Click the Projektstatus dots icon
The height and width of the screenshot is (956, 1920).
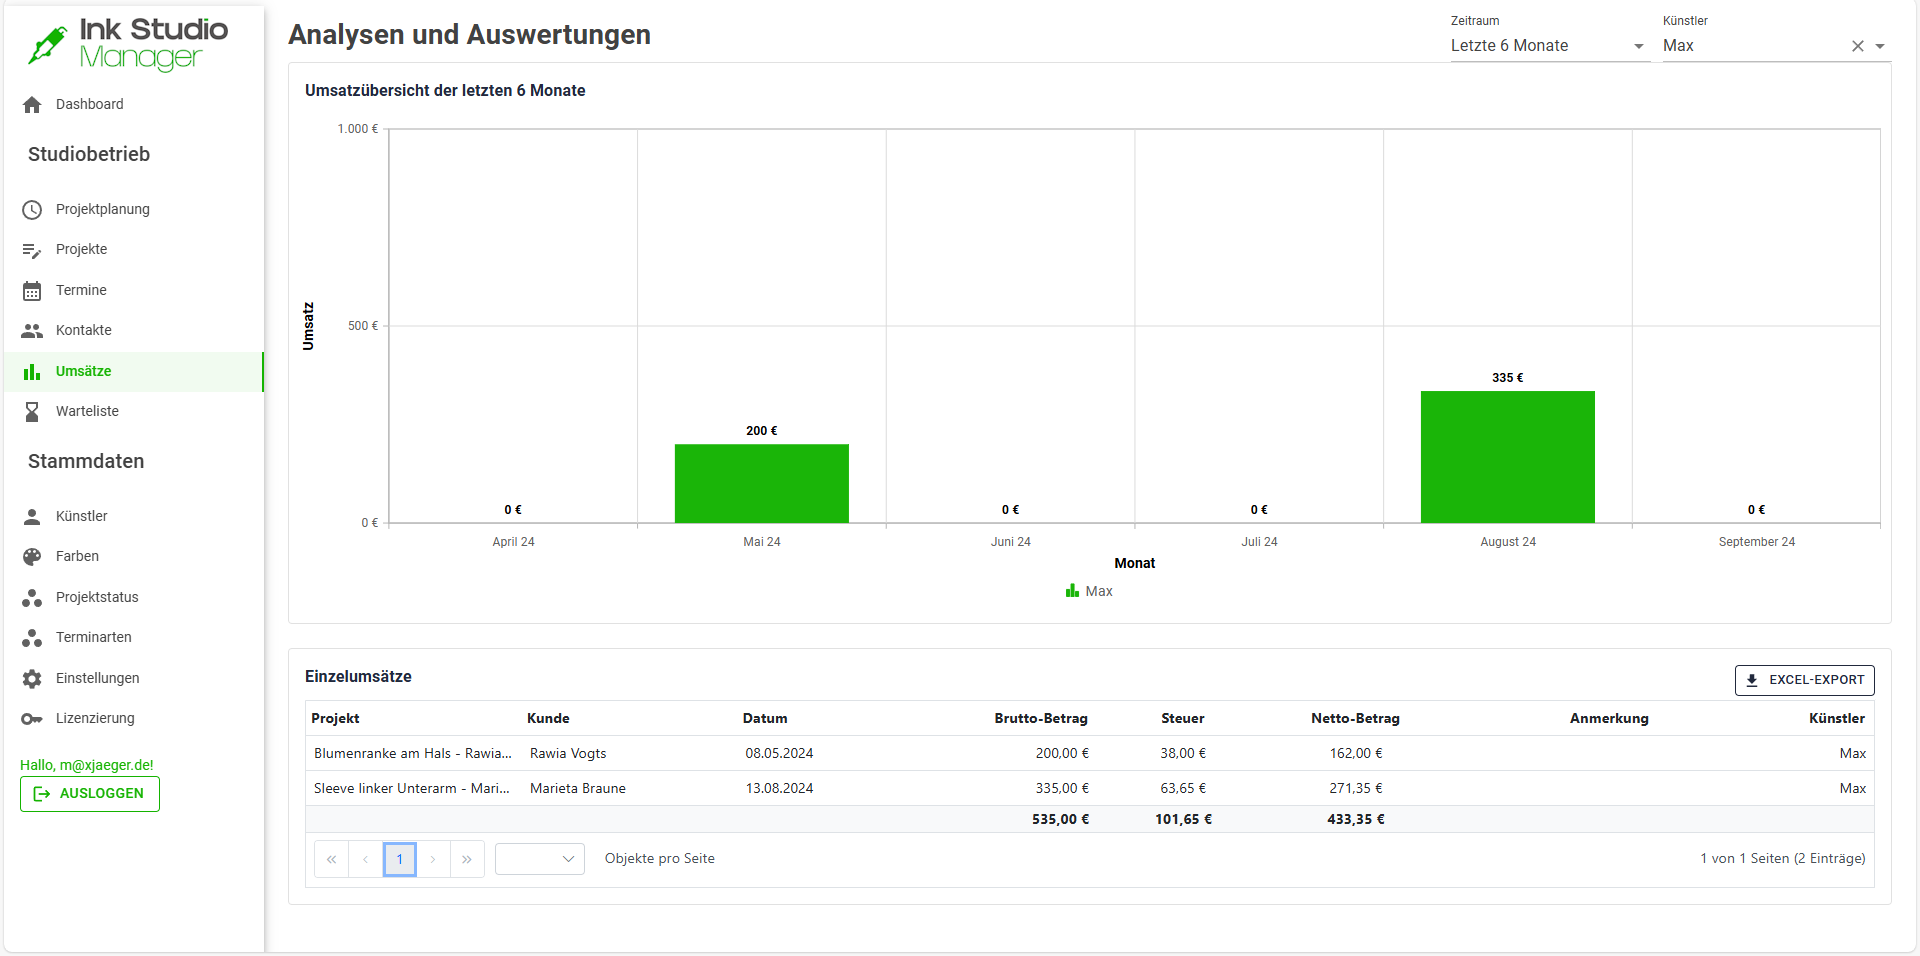click(32, 598)
